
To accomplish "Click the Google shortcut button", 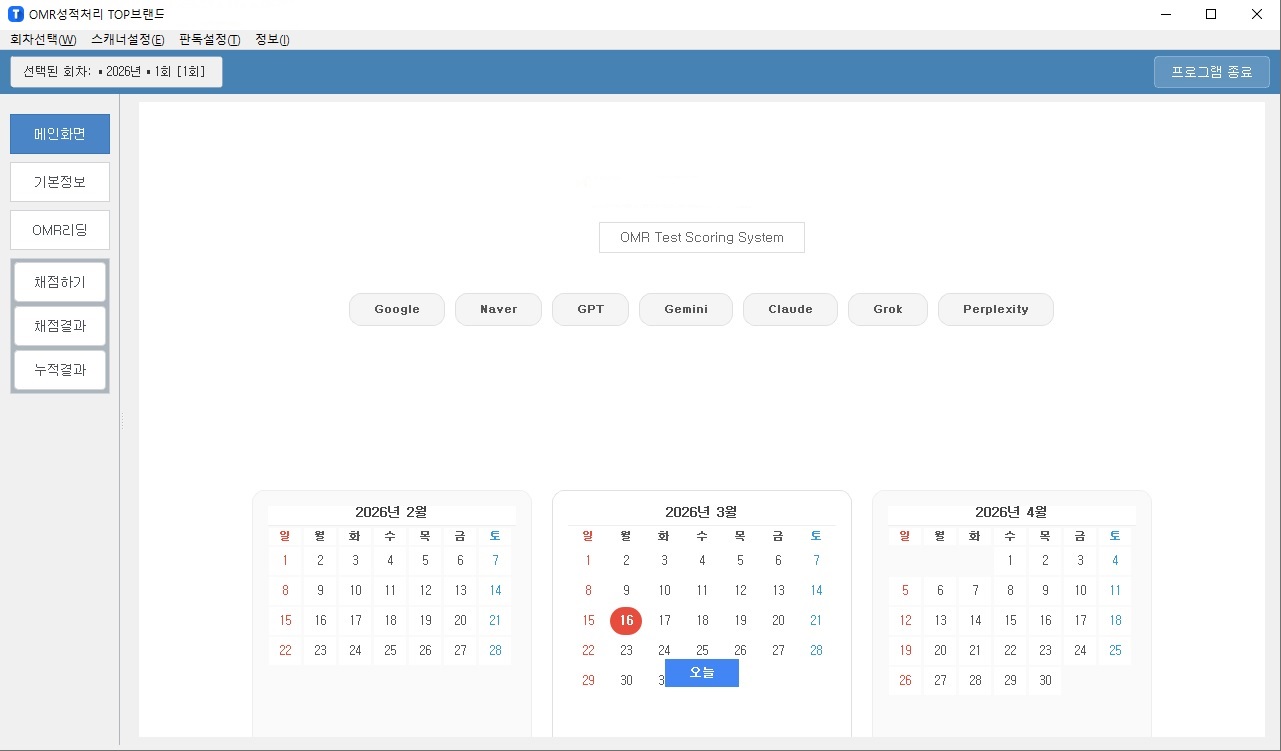I will tap(397, 309).
